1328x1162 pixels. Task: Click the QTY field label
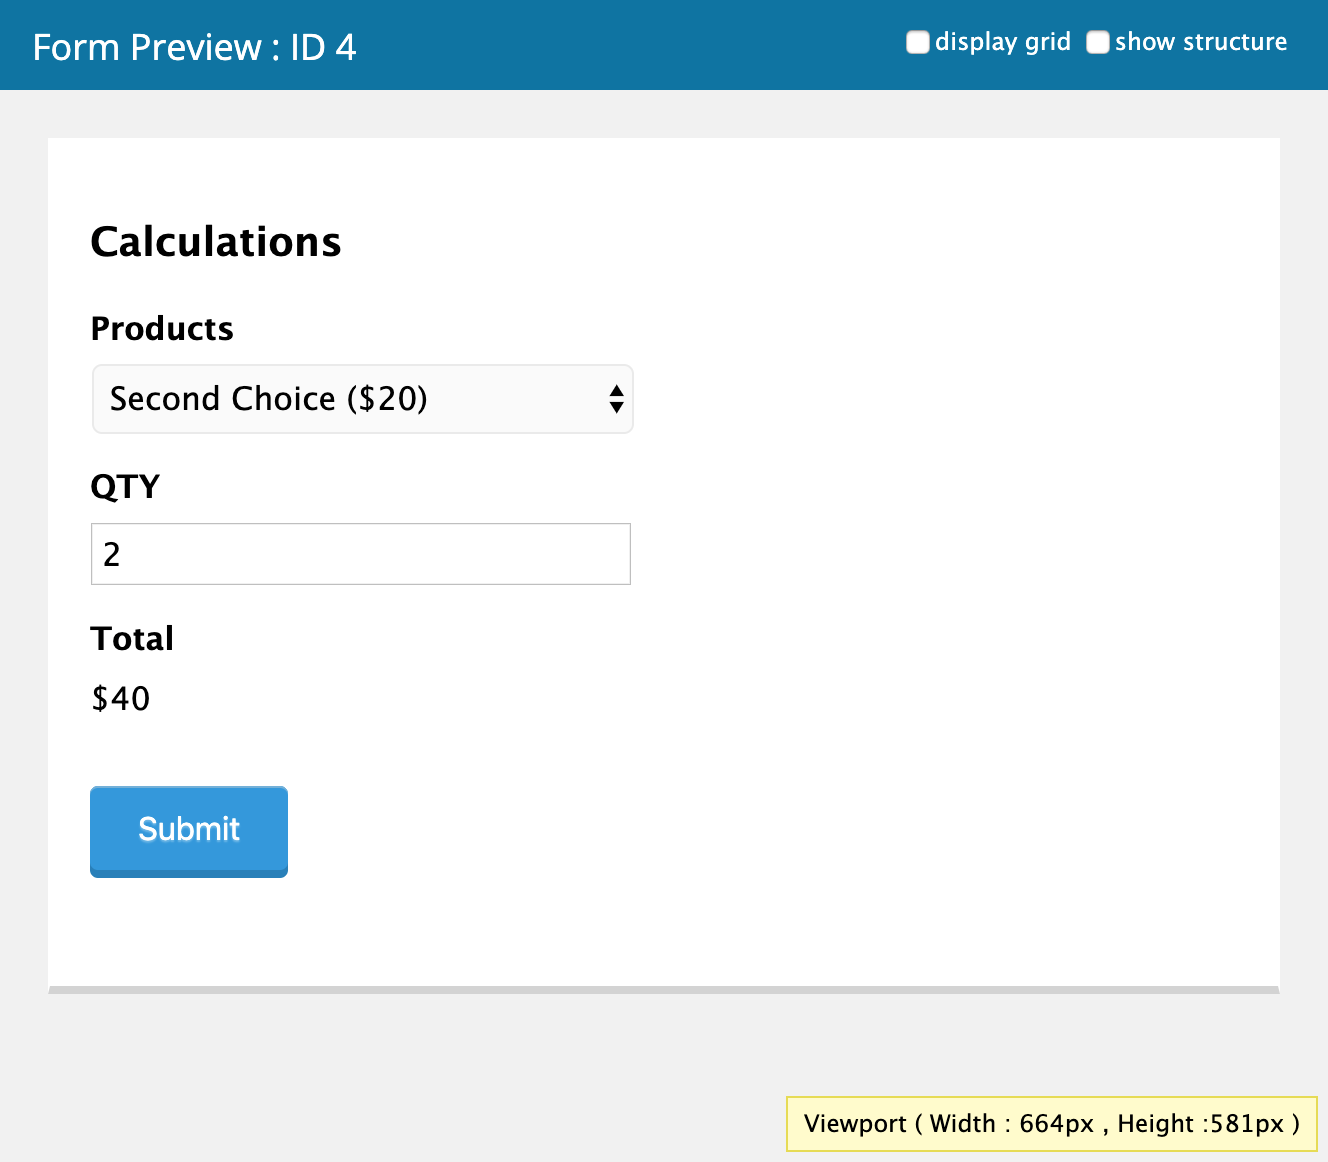(125, 487)
